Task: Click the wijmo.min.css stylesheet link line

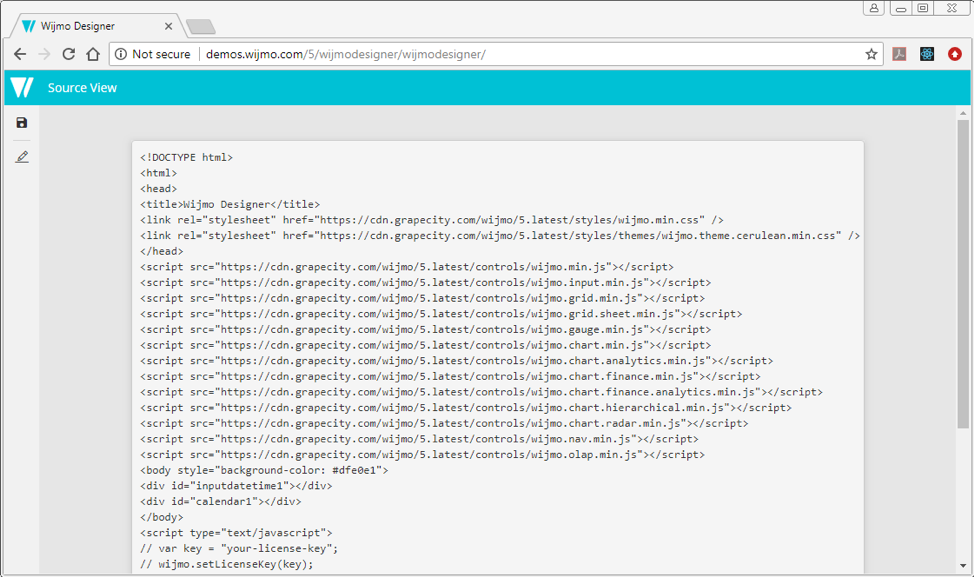Action: pos(432,220)
